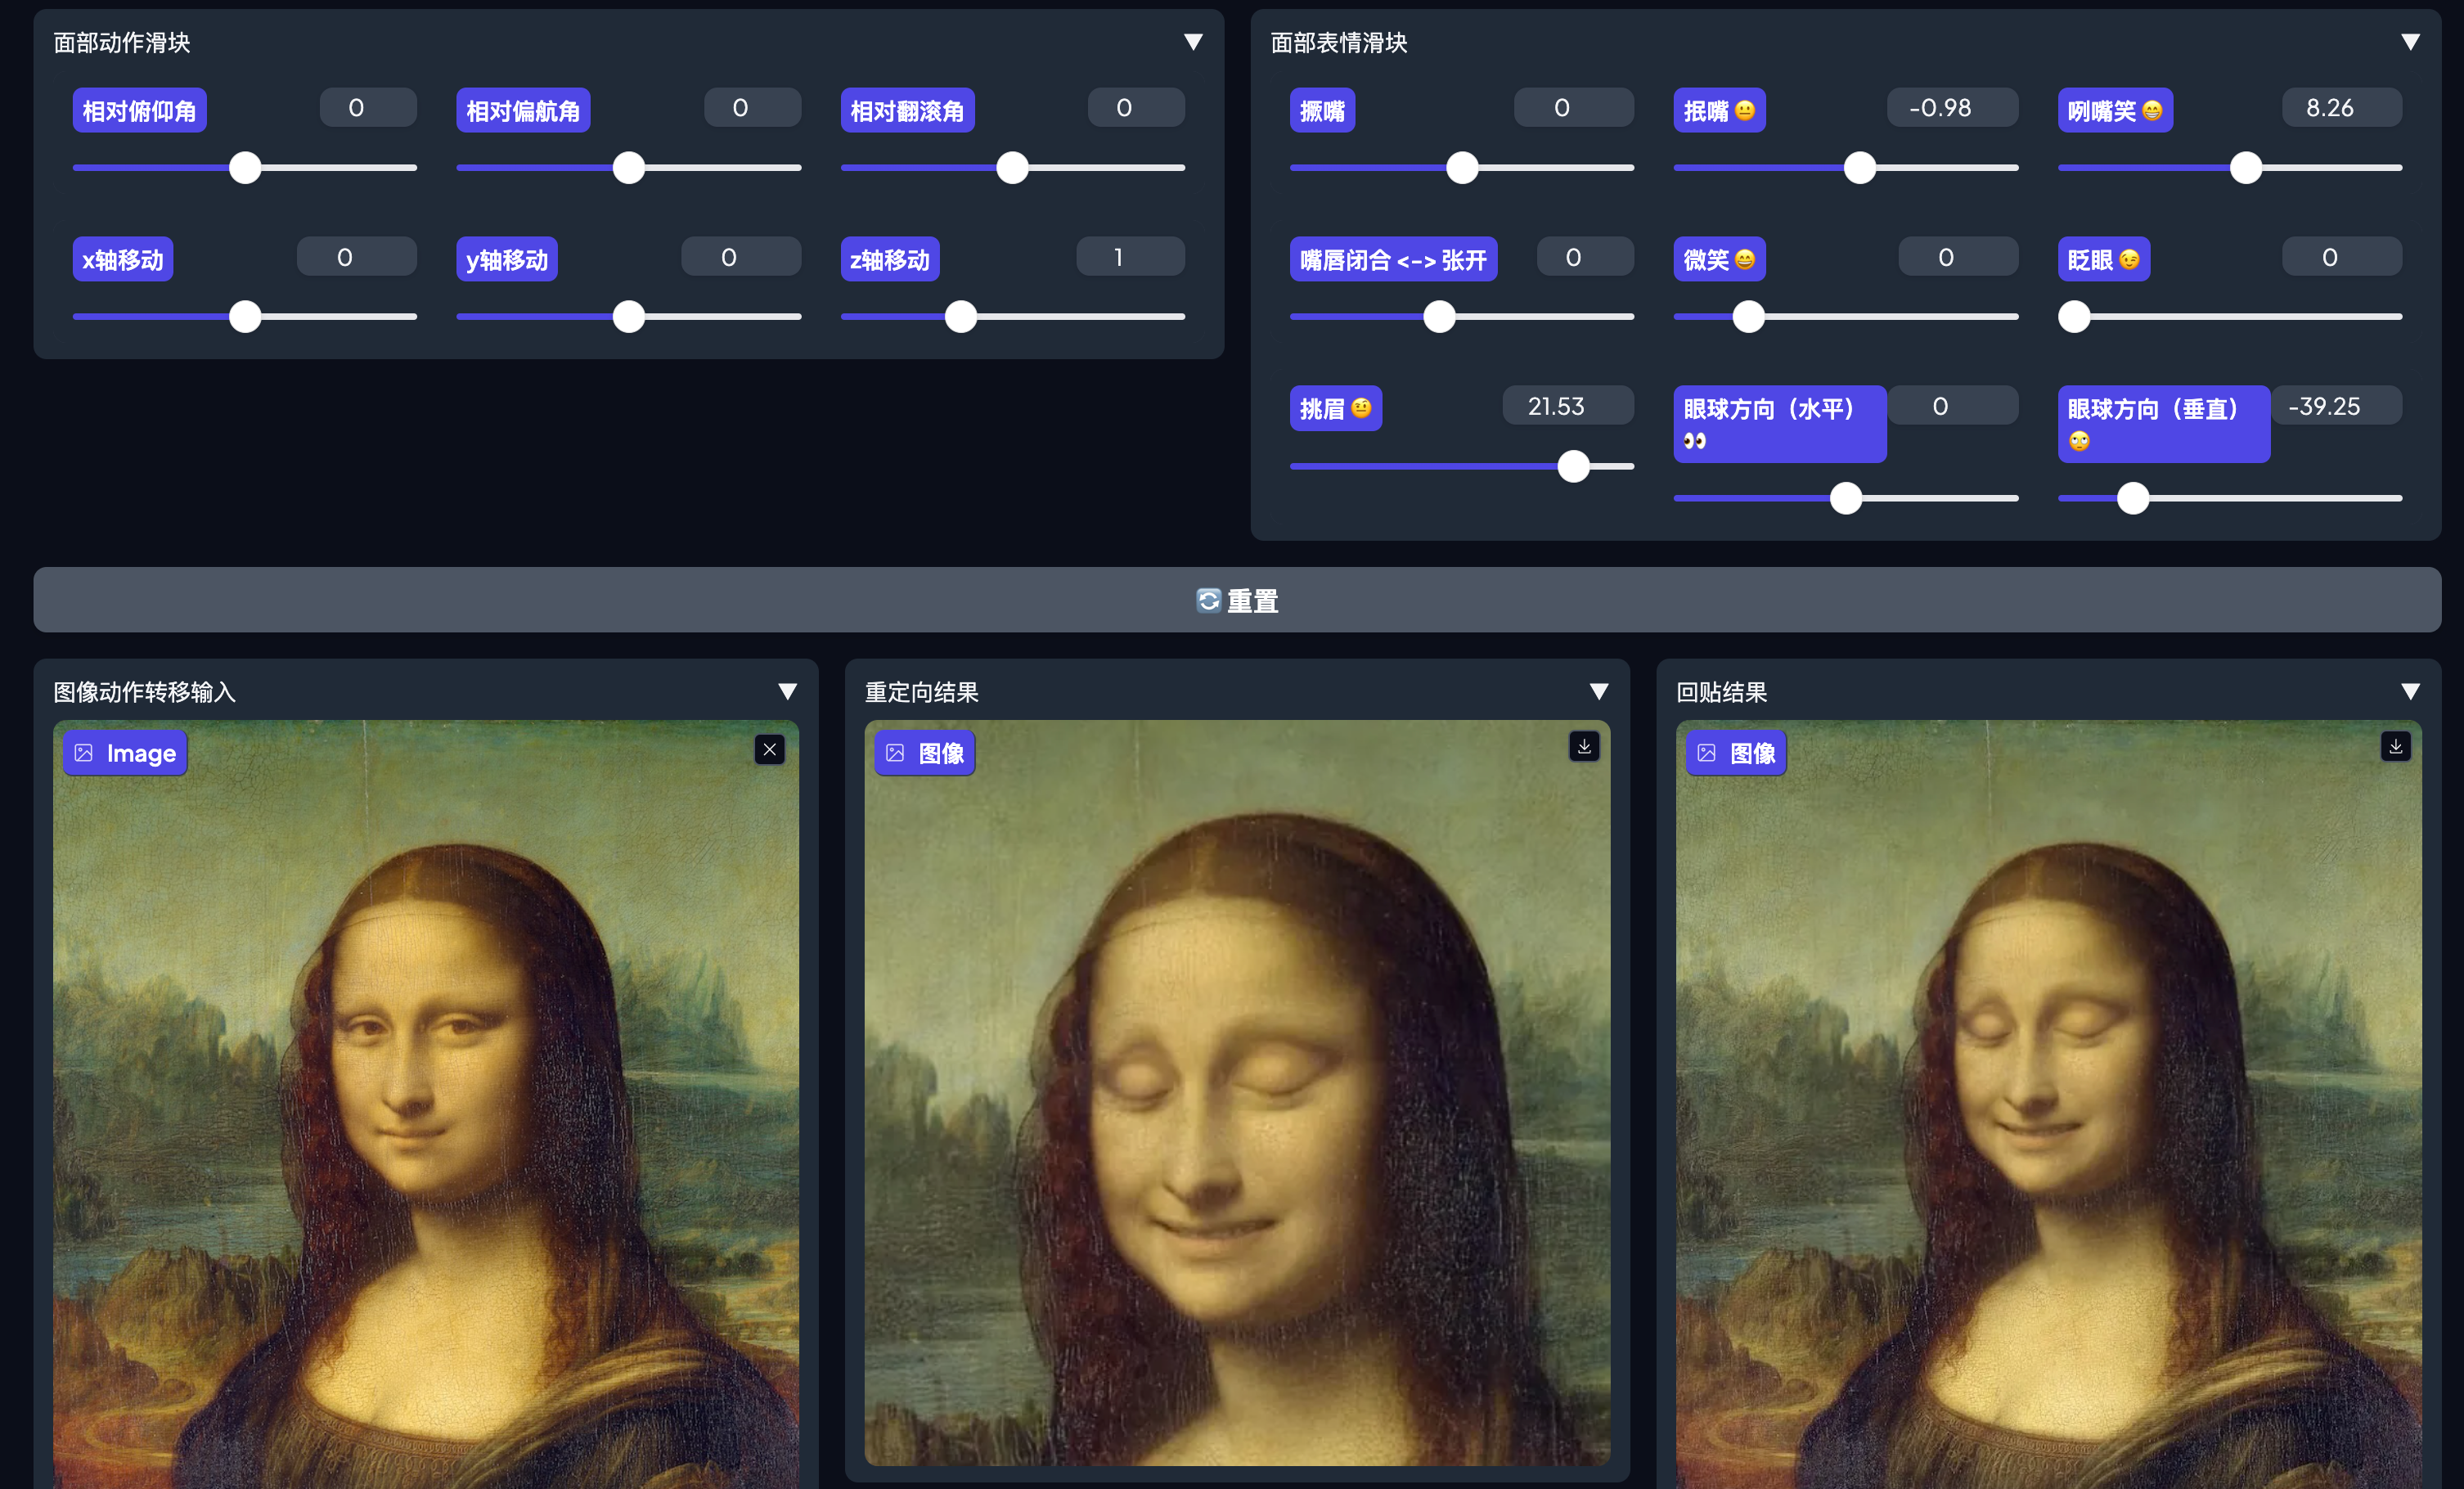
Task: Click the 嘴唇闭合 <-> 张开 slider handle
Action: 1439,317
